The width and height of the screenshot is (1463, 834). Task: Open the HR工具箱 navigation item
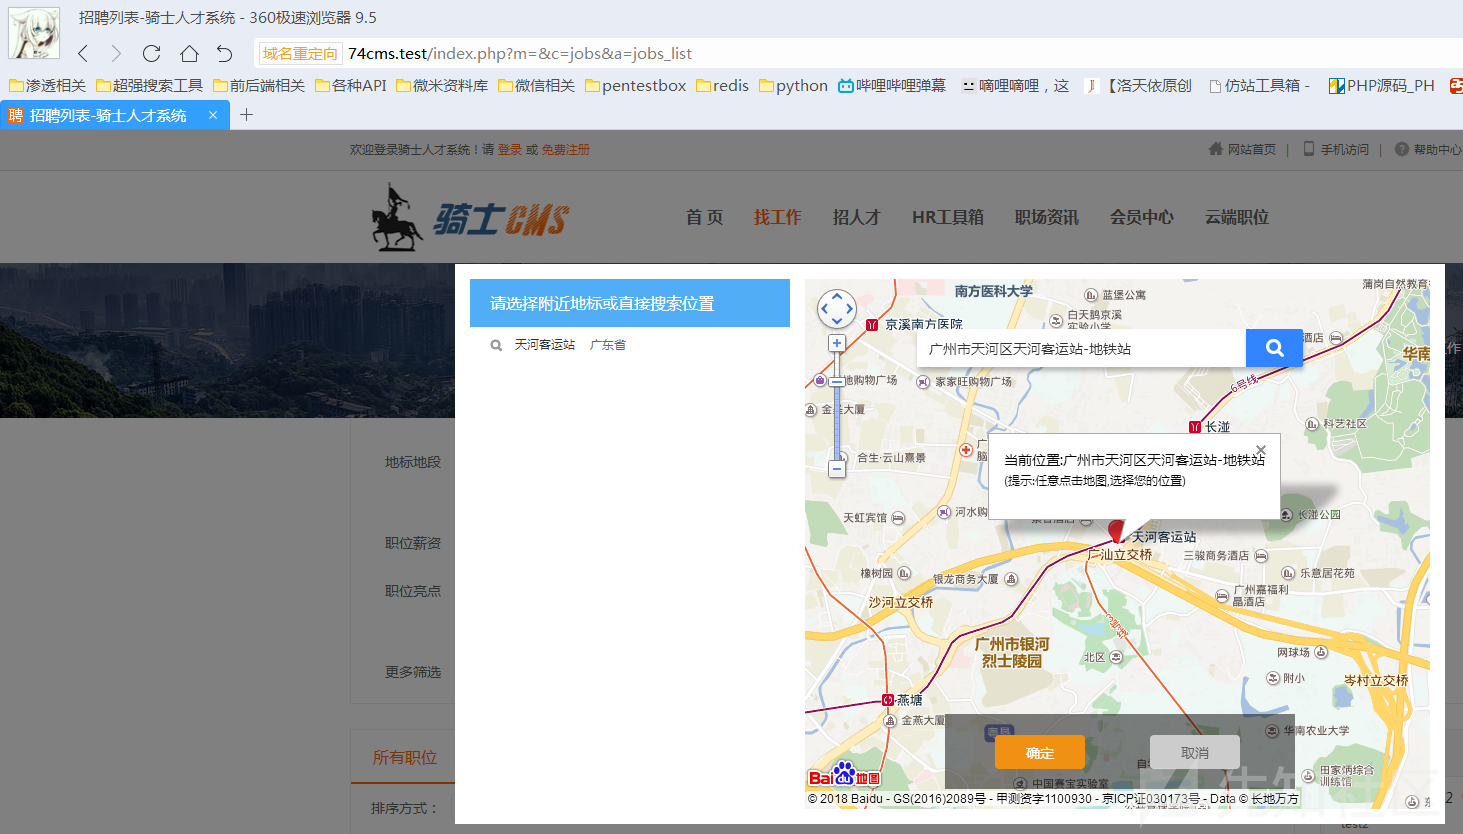click(948, 217)
